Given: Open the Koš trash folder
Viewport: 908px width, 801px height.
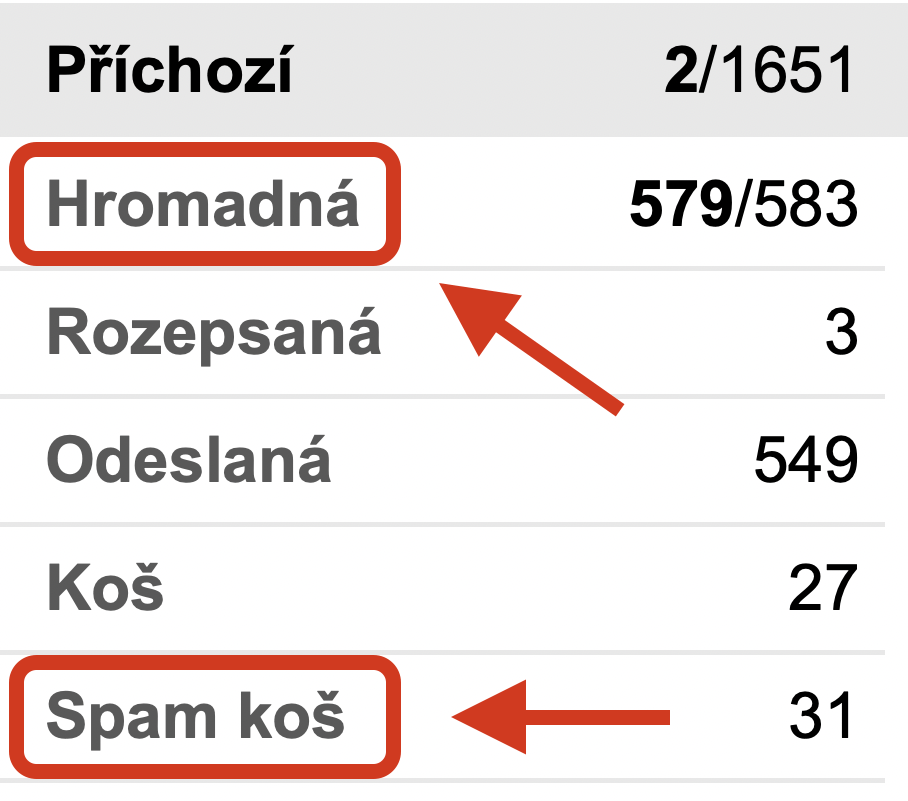Looking at the screenshot, I should [x=105, y=588].
